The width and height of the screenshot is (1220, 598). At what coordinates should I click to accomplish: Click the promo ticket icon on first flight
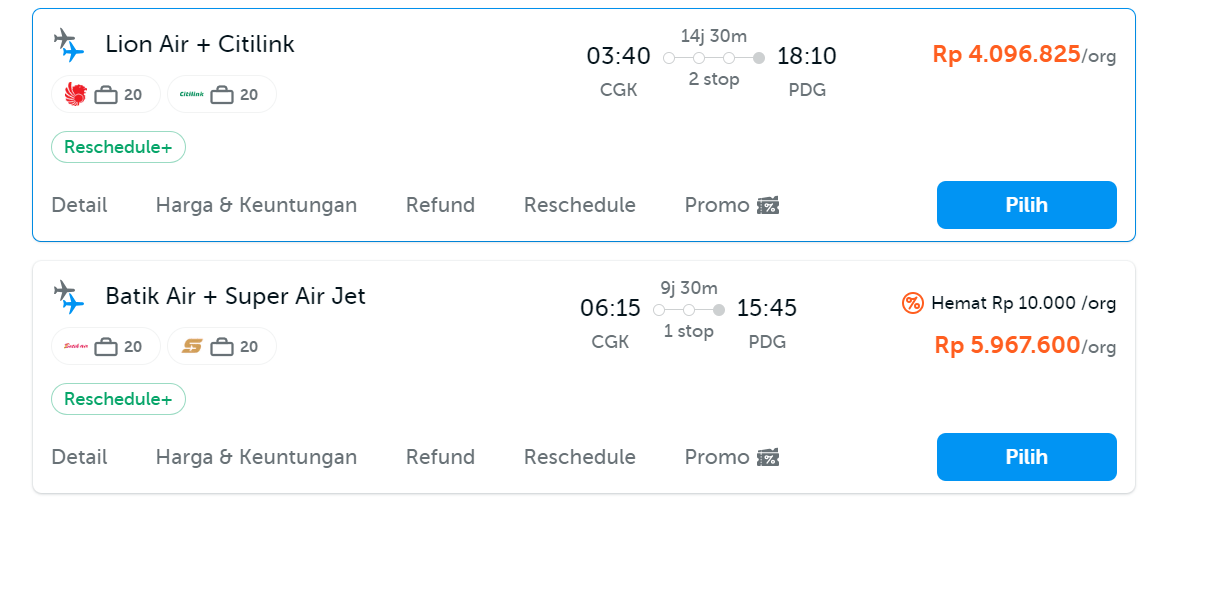(768, 206)
